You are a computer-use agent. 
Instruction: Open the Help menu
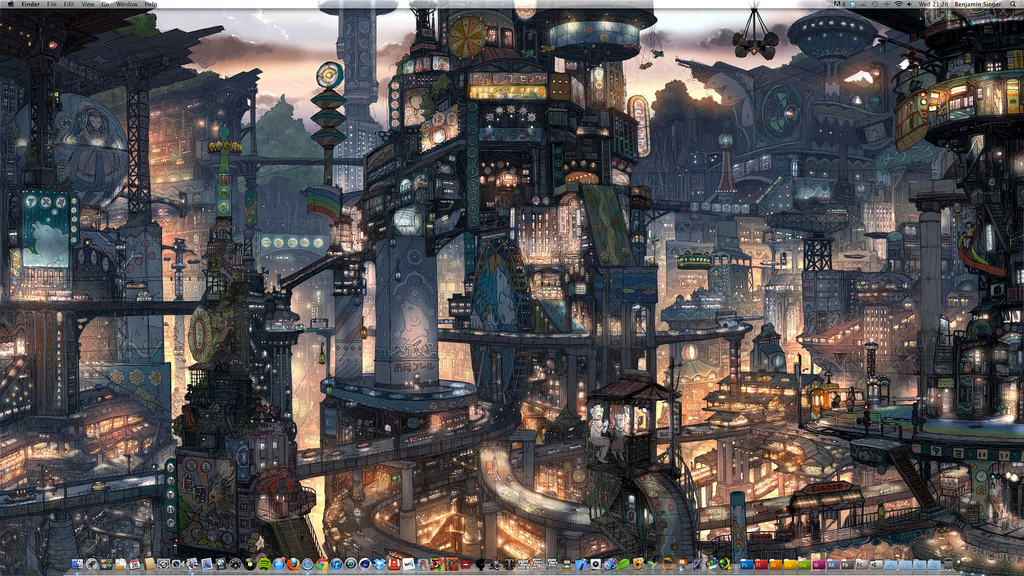pyautogui.click(x=150, y=4)
